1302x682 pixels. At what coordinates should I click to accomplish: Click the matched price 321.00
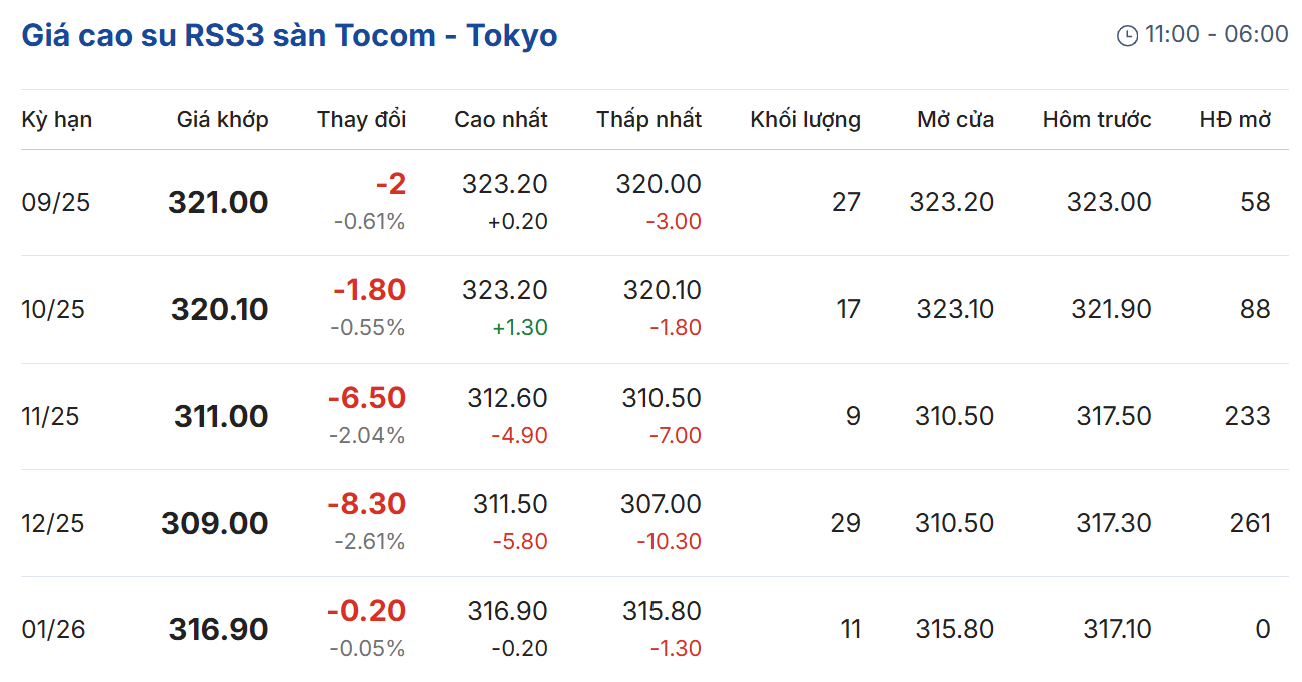(x=218, y=203)
